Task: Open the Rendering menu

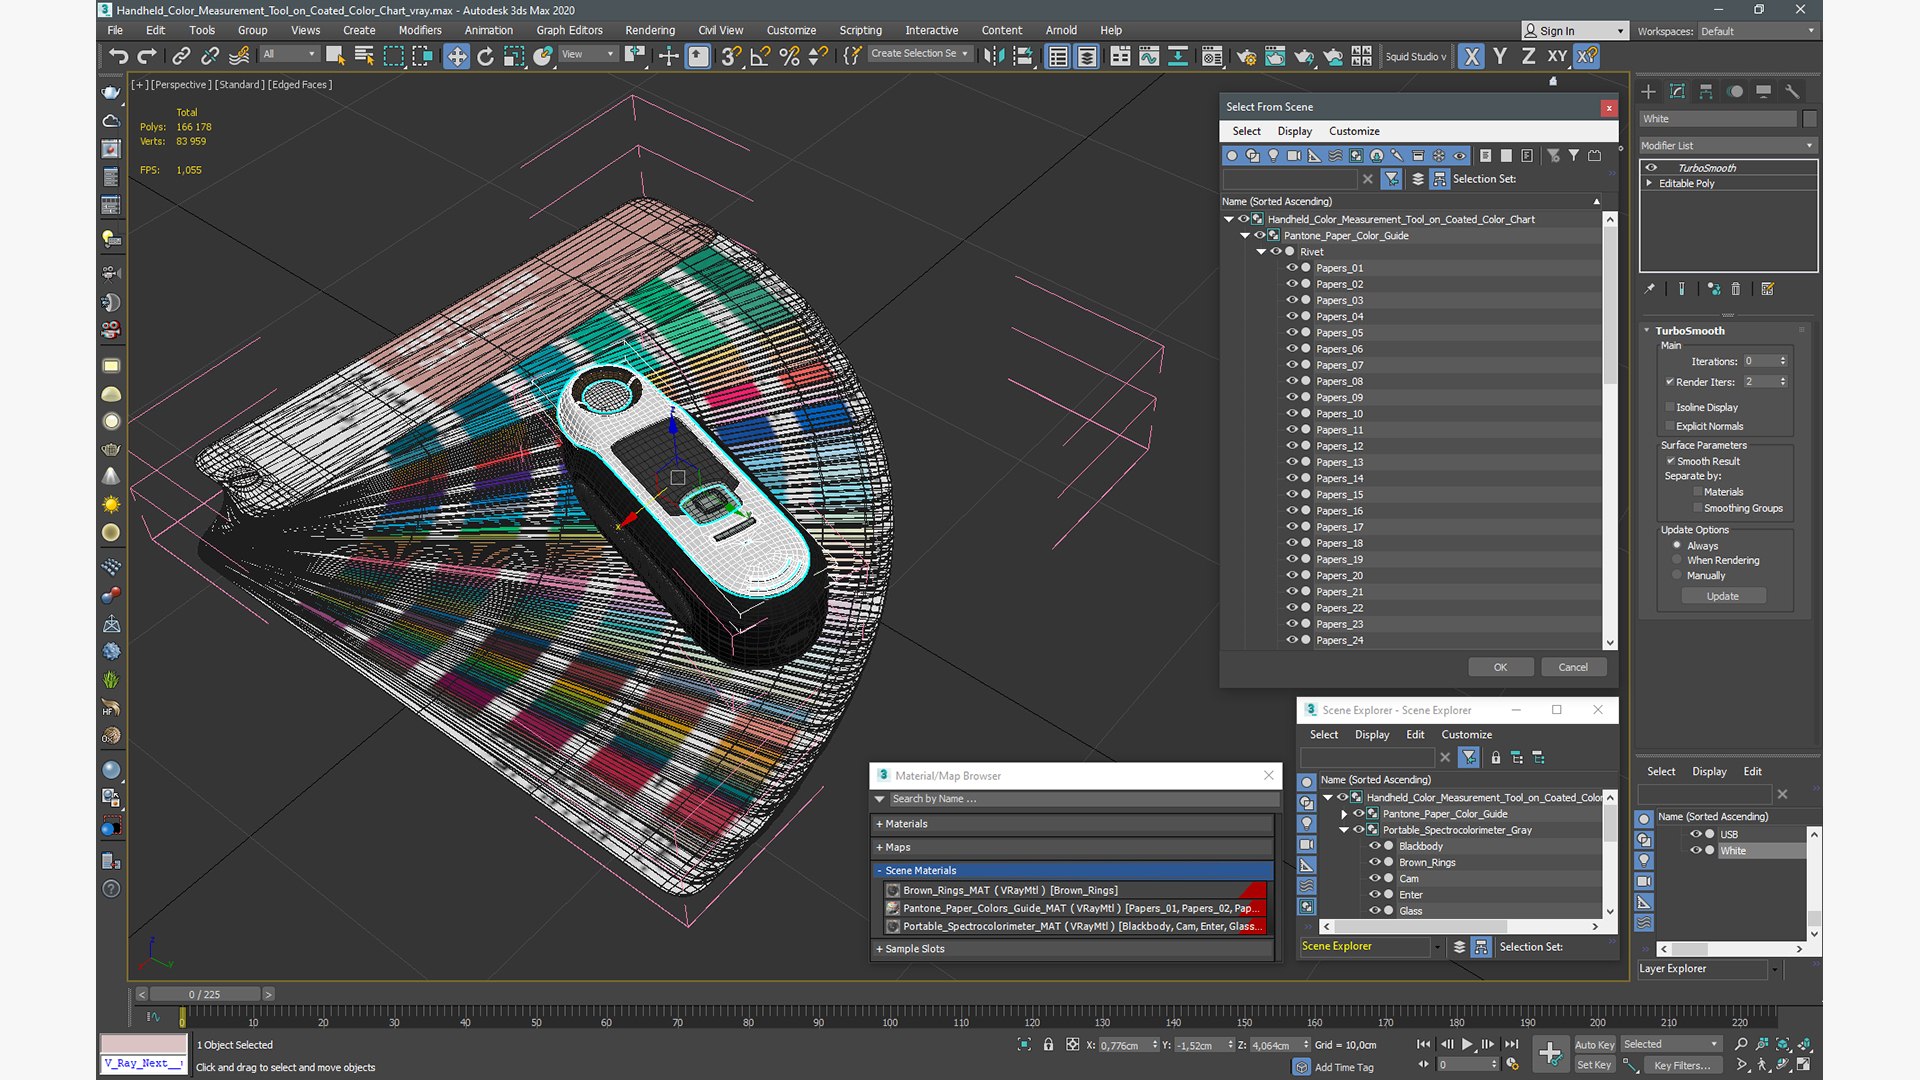Action: tap(649, 30)
